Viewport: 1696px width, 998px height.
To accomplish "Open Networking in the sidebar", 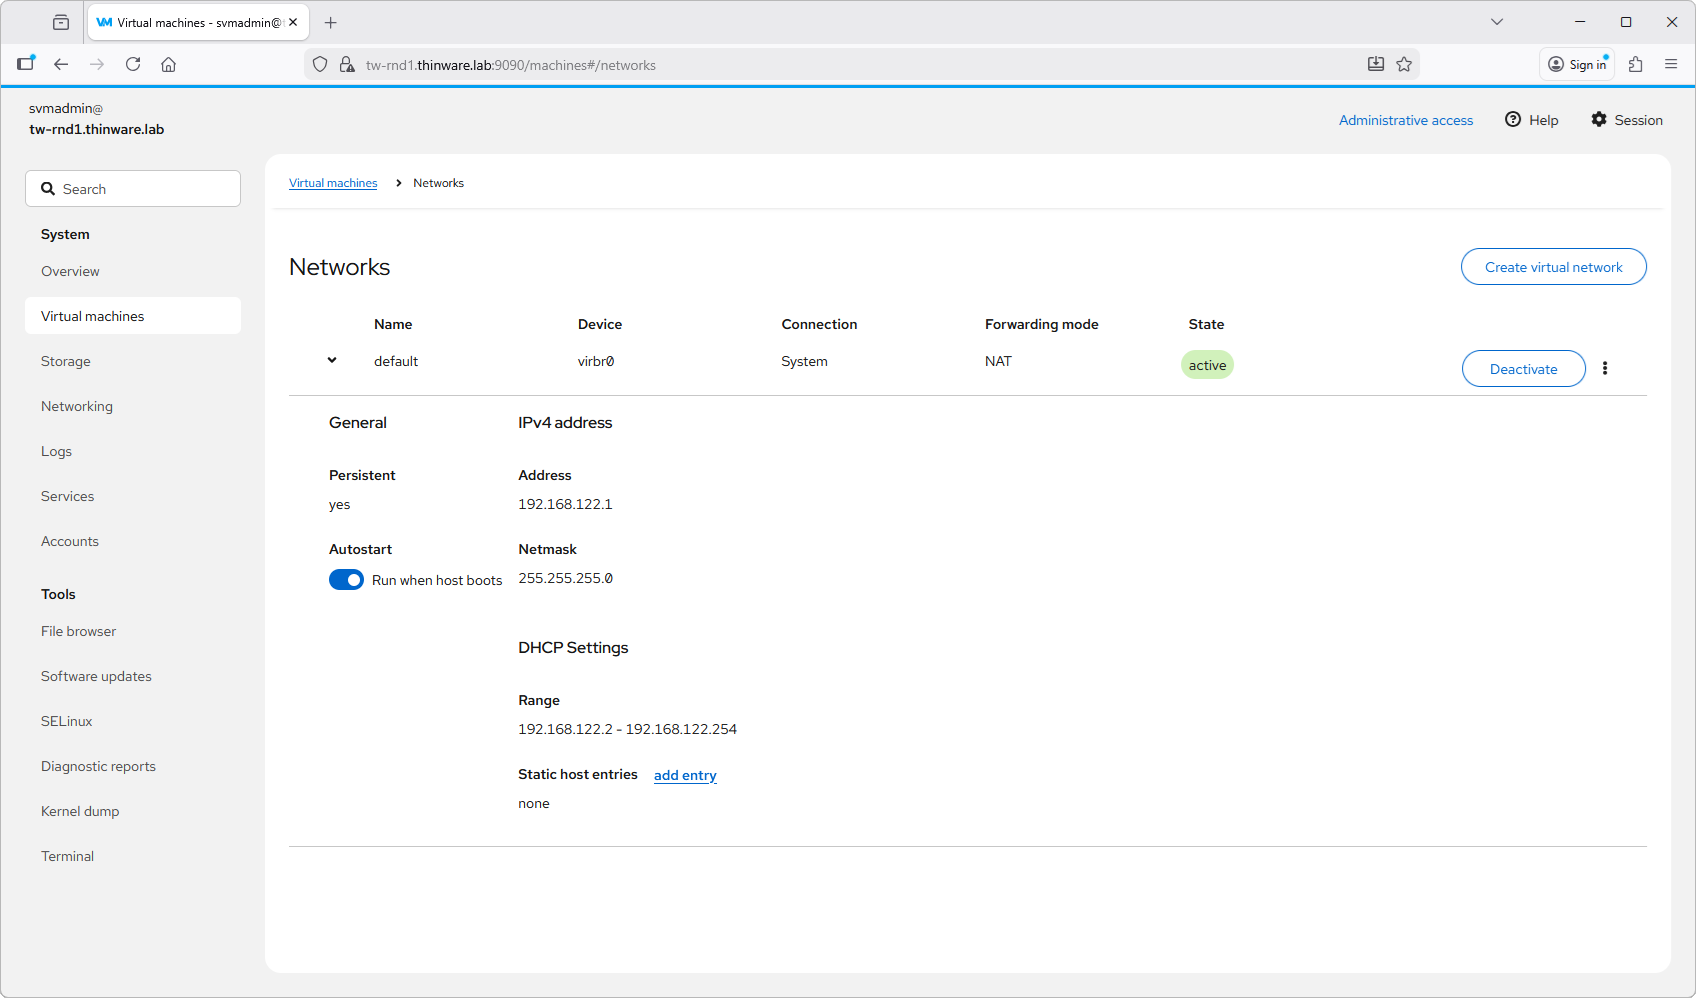I will (133, 406).
